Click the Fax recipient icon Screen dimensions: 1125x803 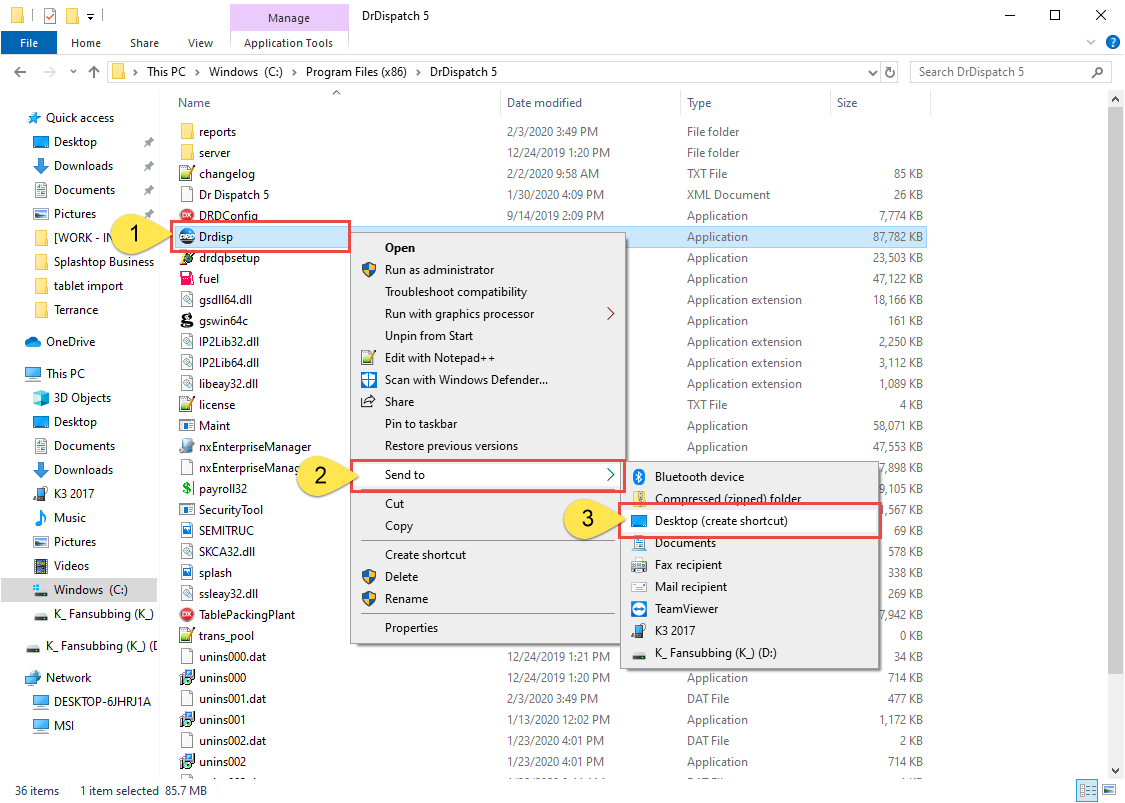tap(639, 565)
